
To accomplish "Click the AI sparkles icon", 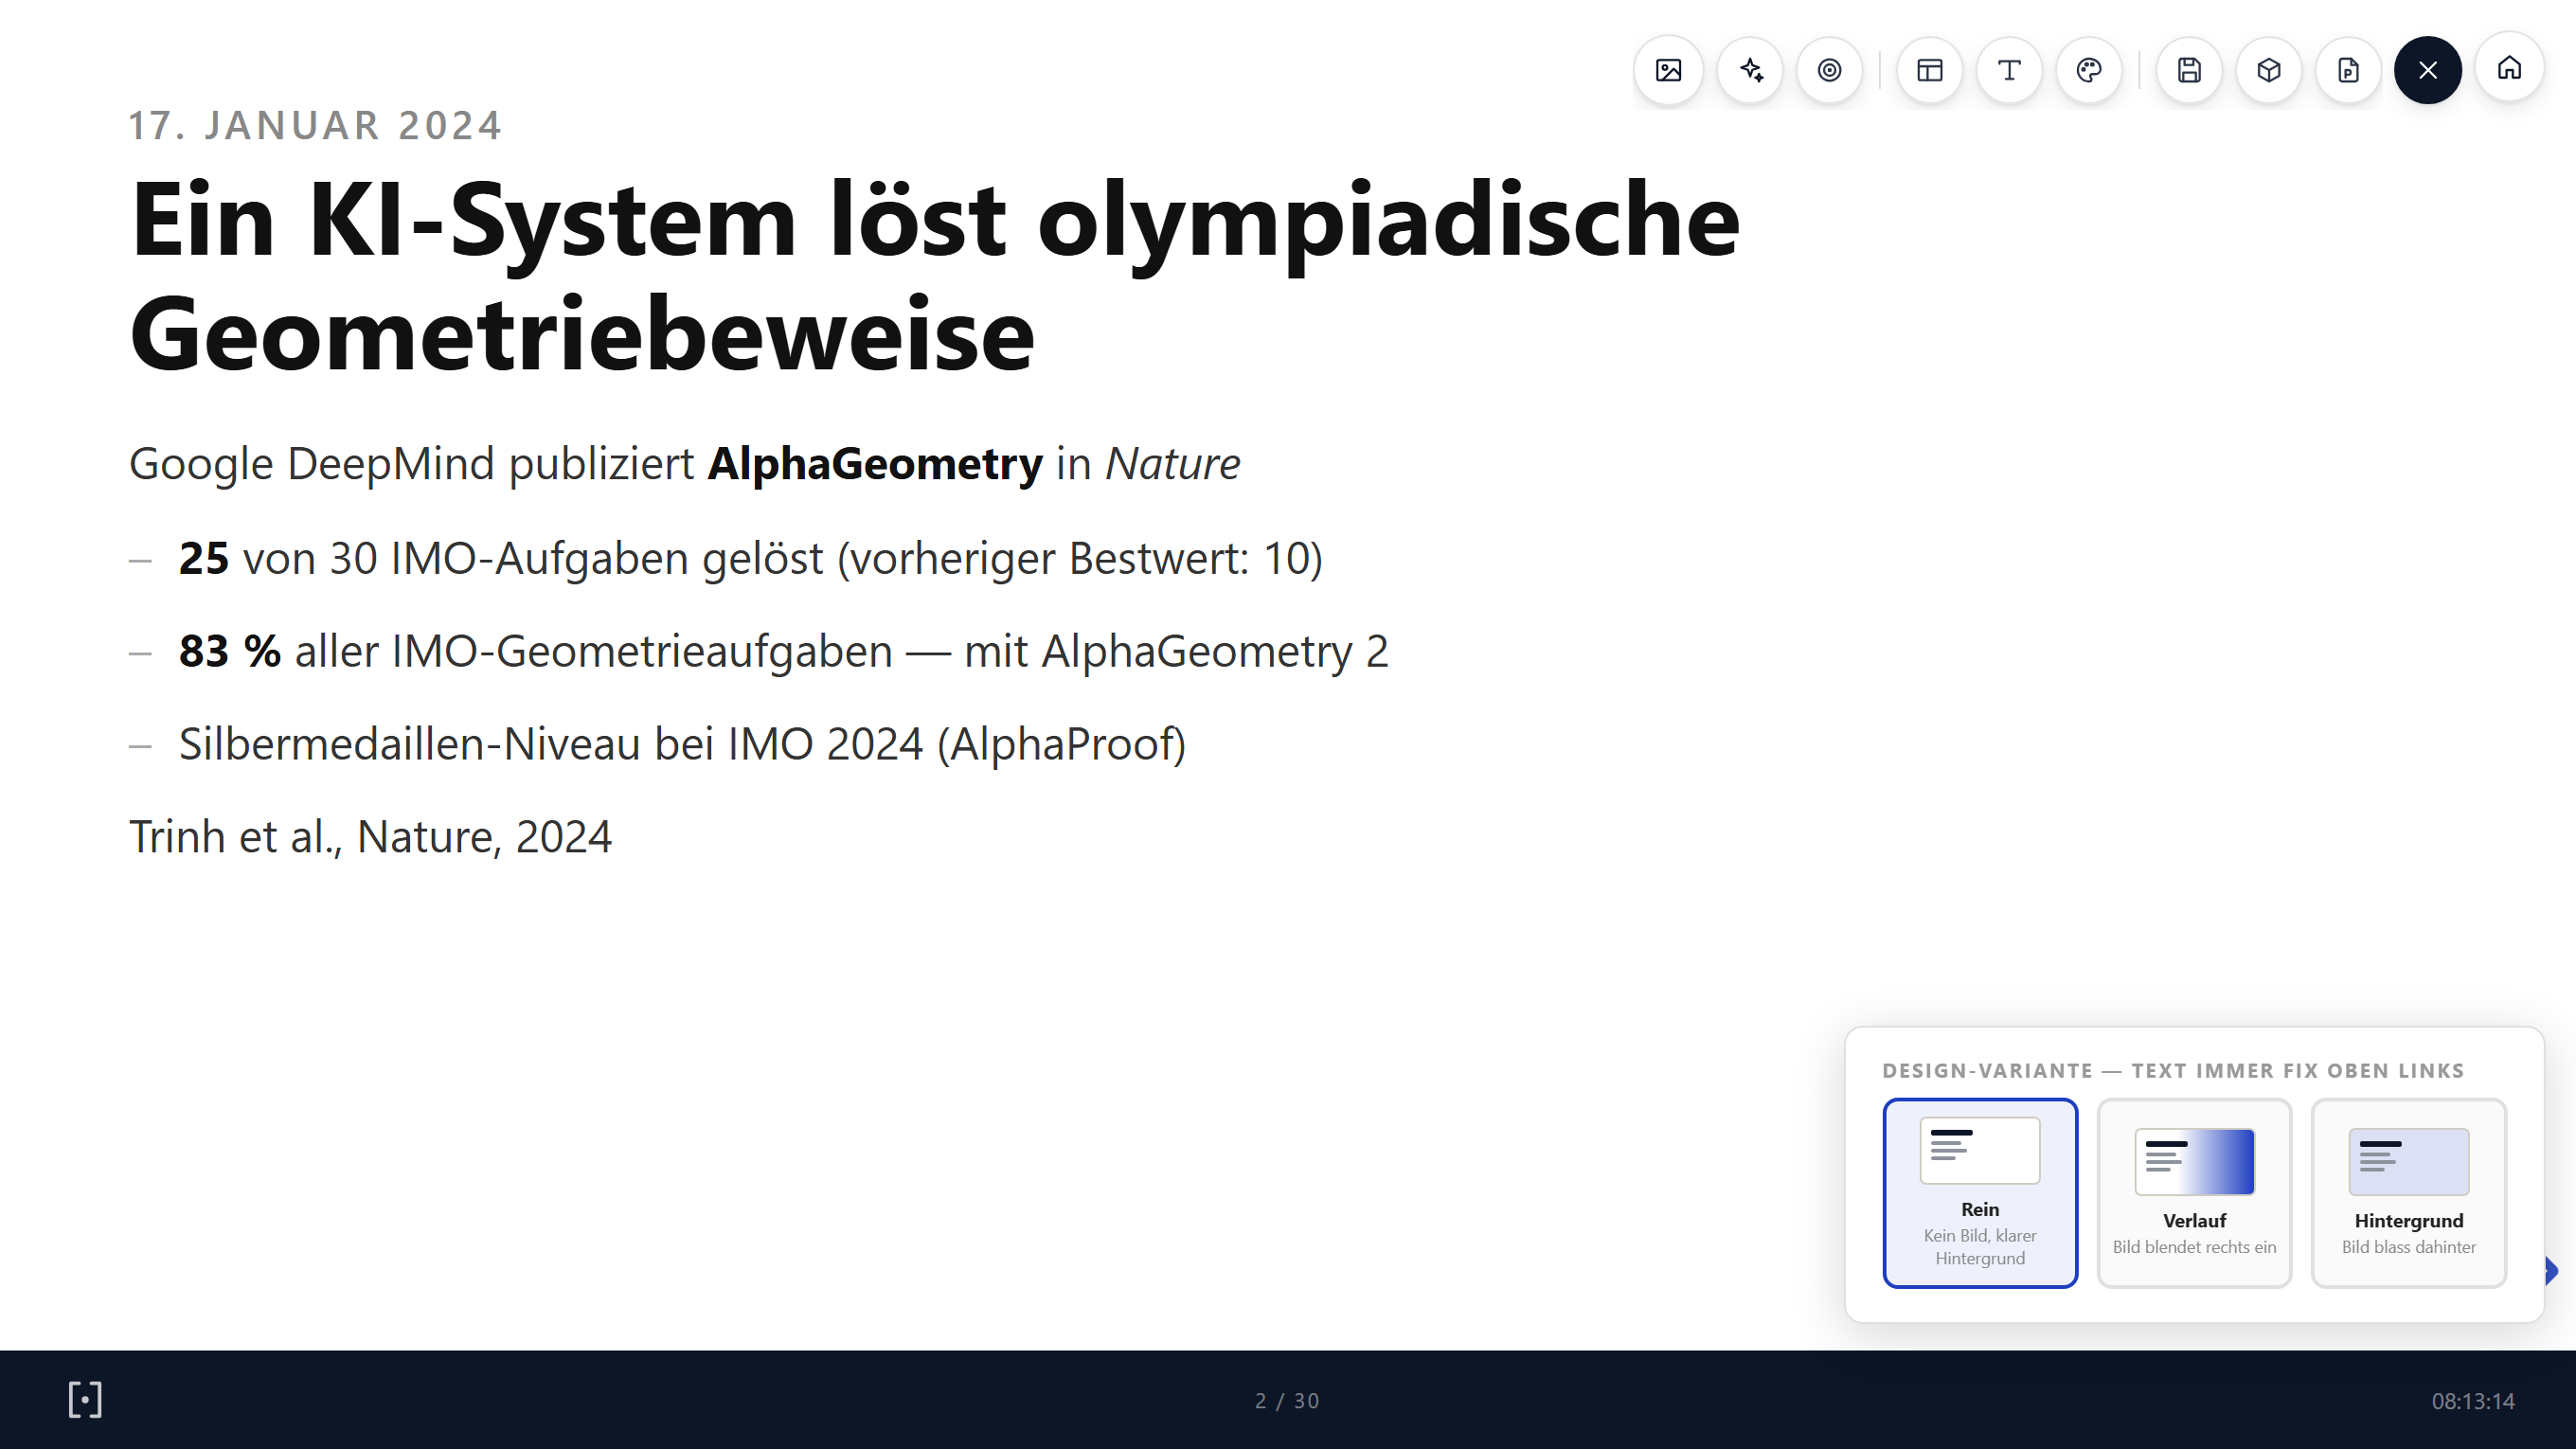I will coord(1750,70).
